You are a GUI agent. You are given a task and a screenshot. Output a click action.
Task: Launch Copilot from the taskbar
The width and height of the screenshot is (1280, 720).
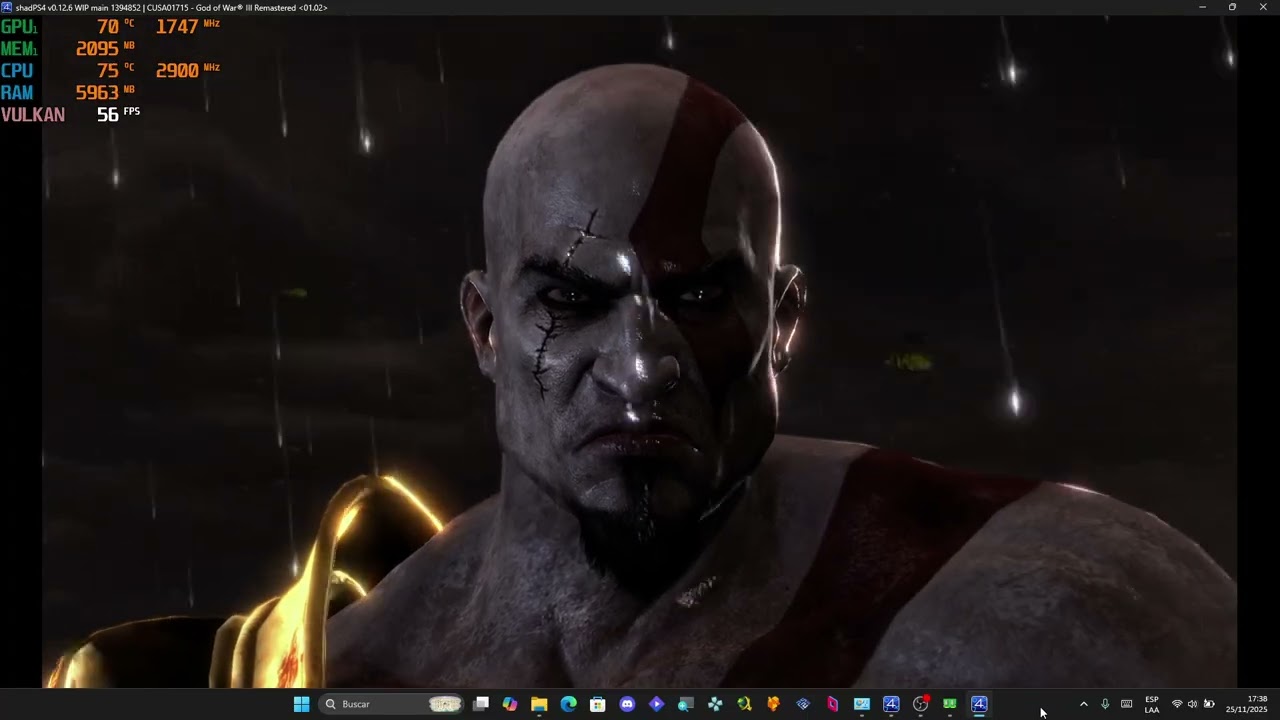pos(510,704)
